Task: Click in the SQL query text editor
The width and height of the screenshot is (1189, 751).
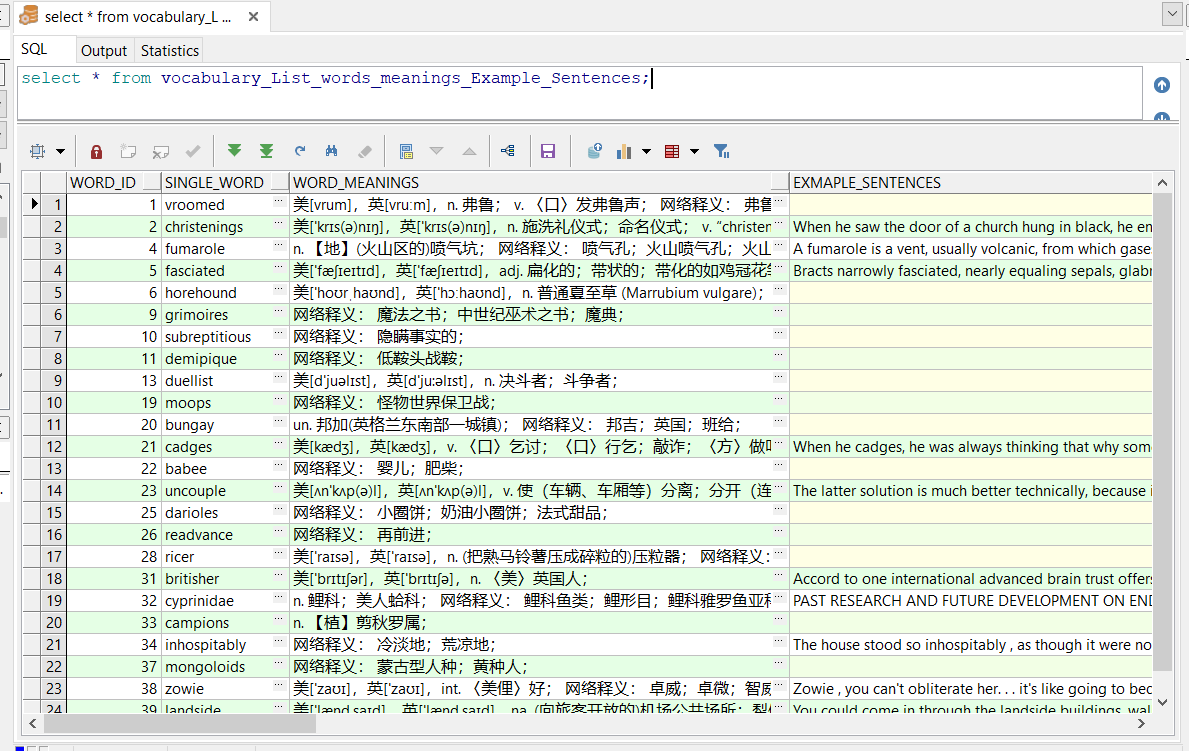Action: (580, 95)
